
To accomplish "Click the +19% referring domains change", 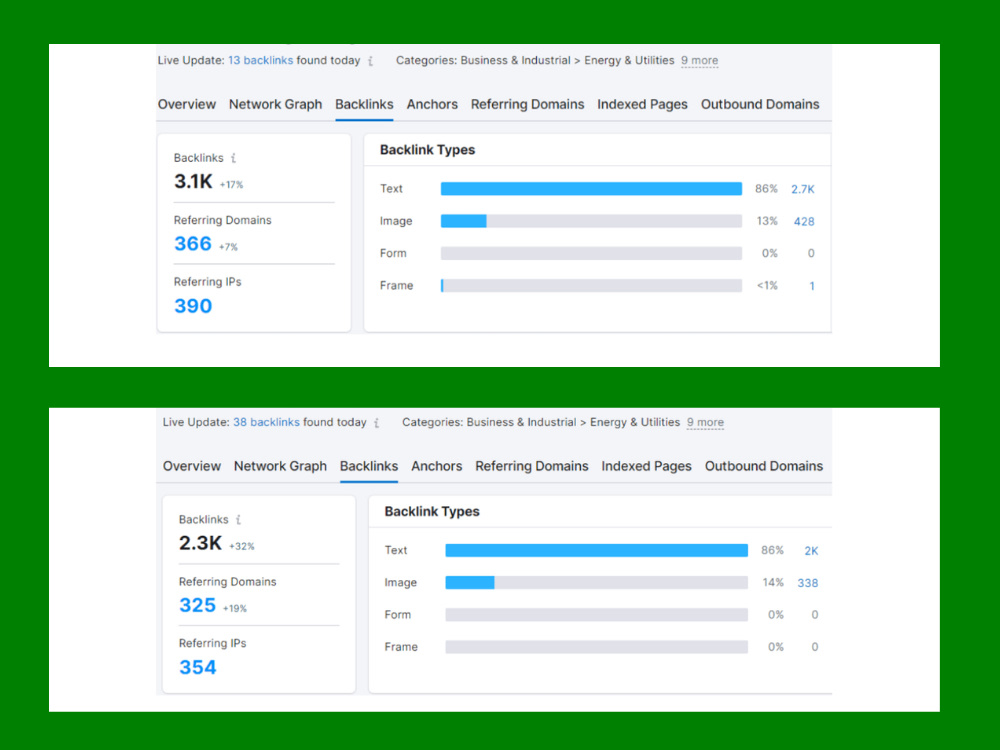I will click(x=235, y=609).
